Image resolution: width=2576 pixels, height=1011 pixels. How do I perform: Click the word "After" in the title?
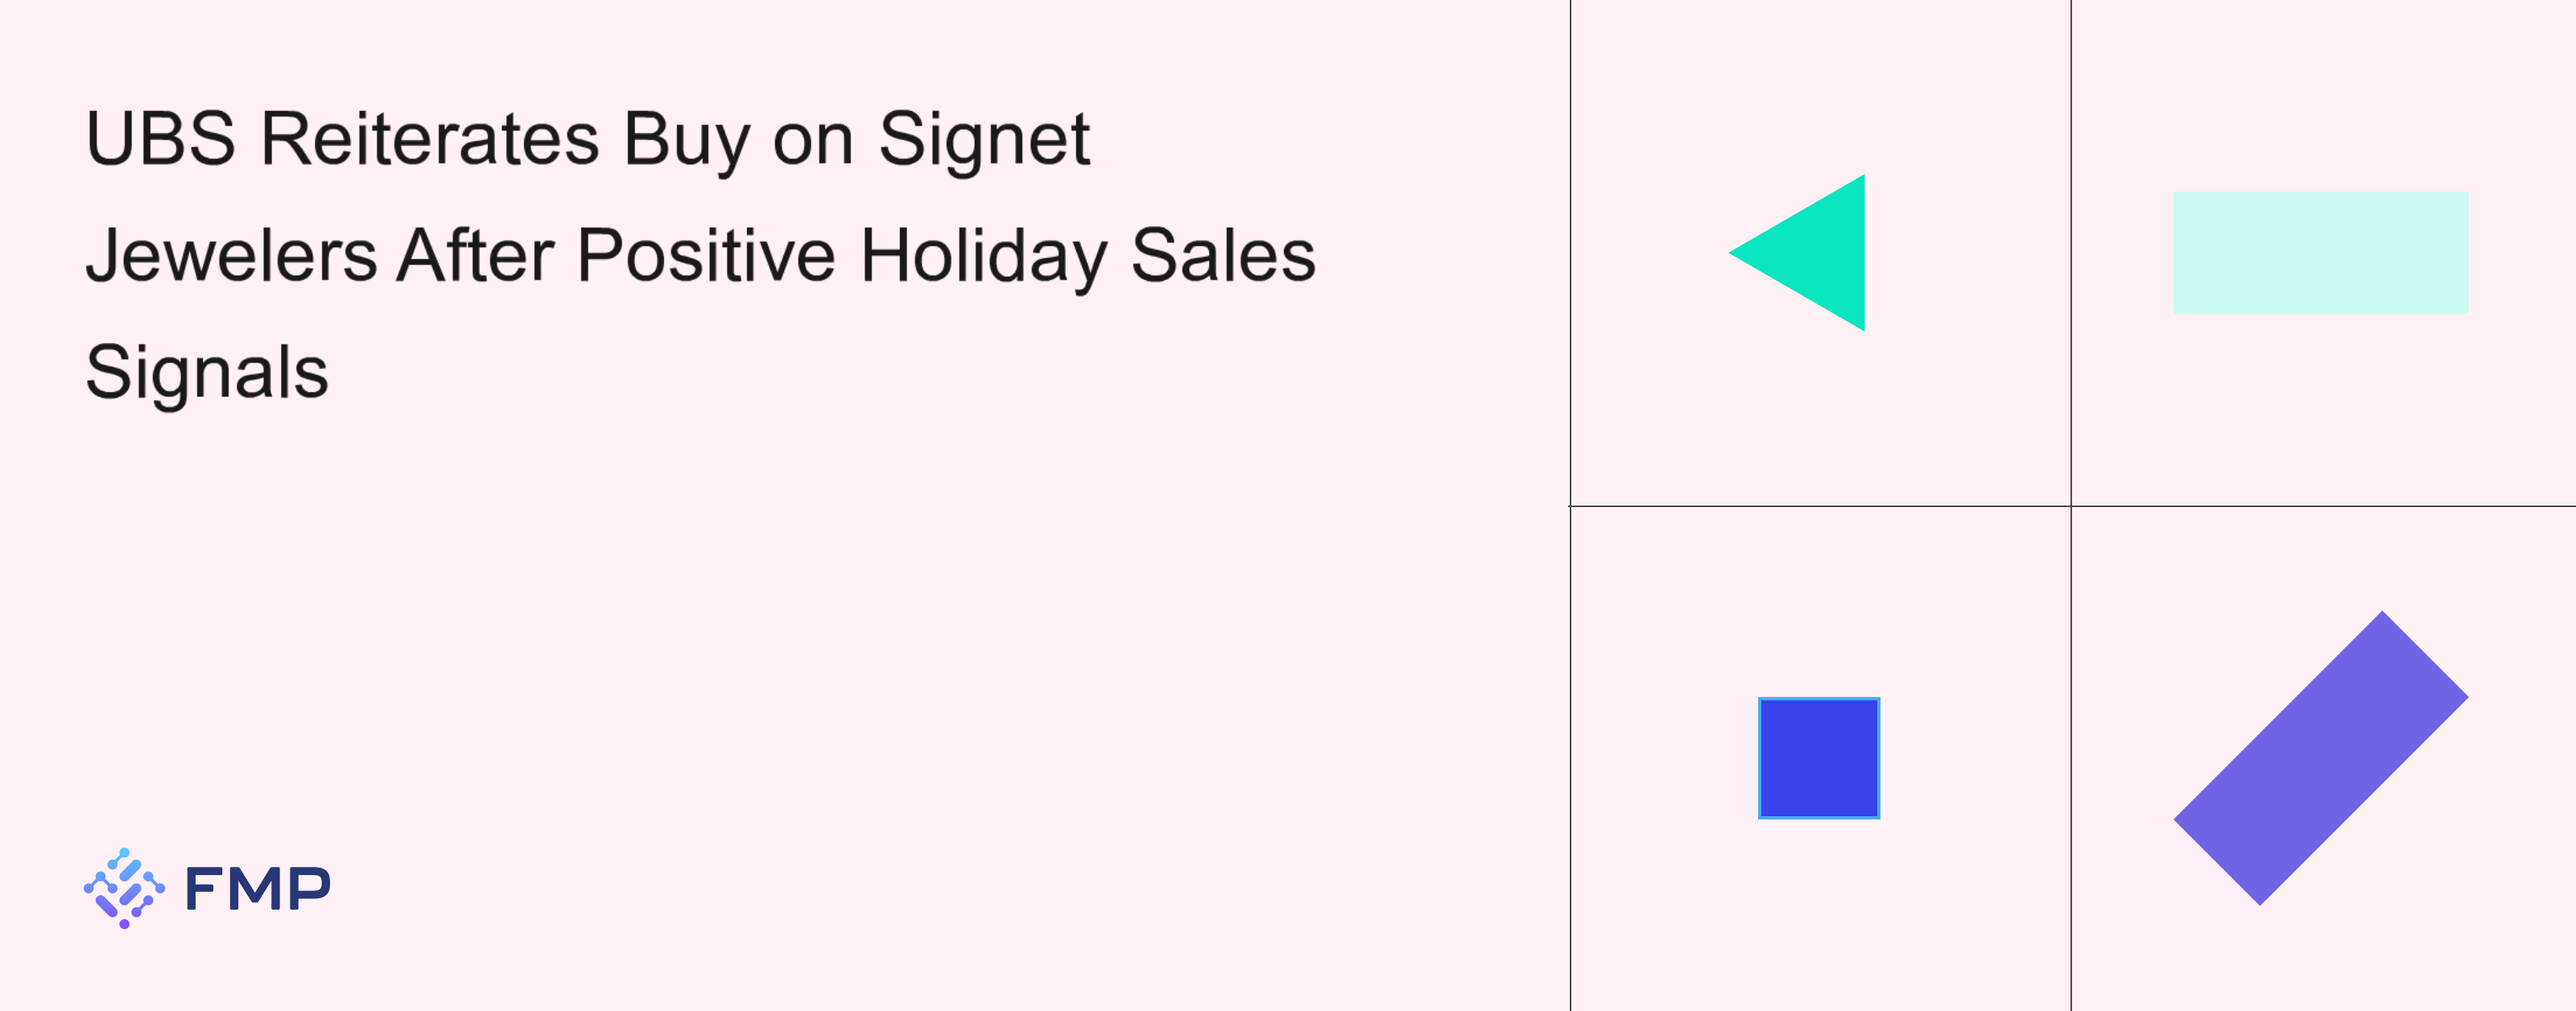tap(475, 256)
